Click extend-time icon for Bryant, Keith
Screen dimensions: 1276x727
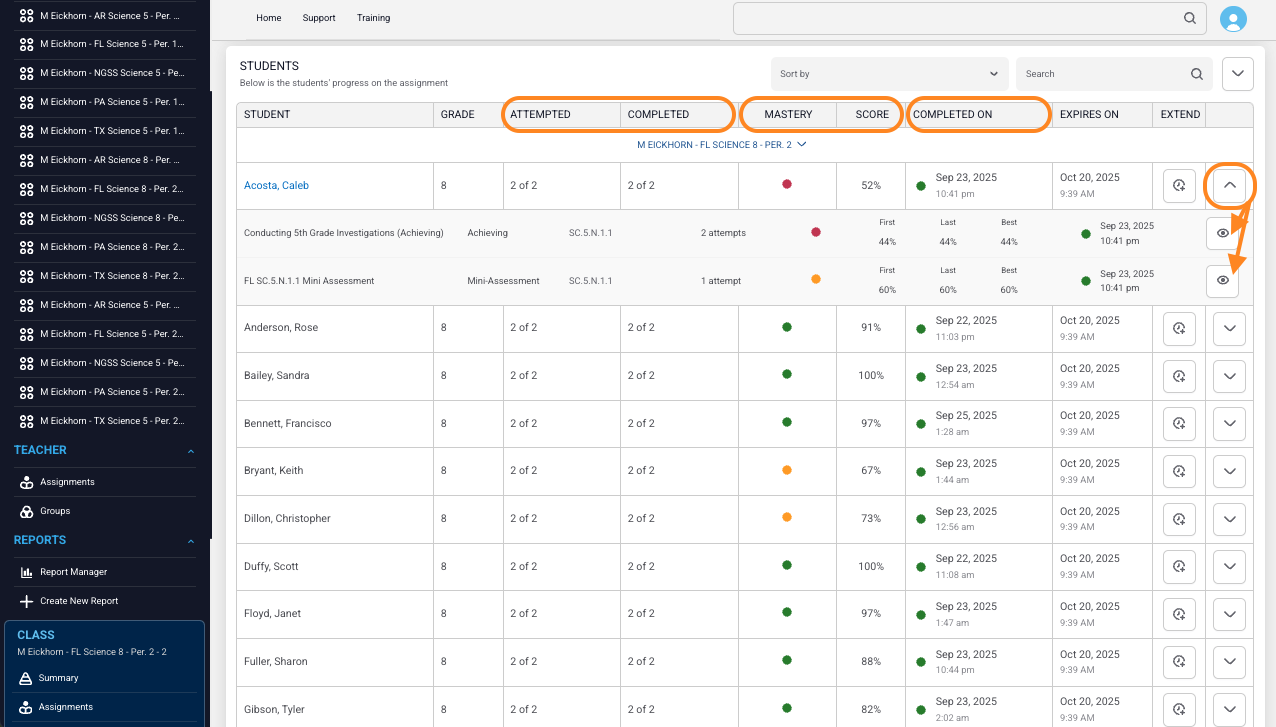[x=1179, y=471]
